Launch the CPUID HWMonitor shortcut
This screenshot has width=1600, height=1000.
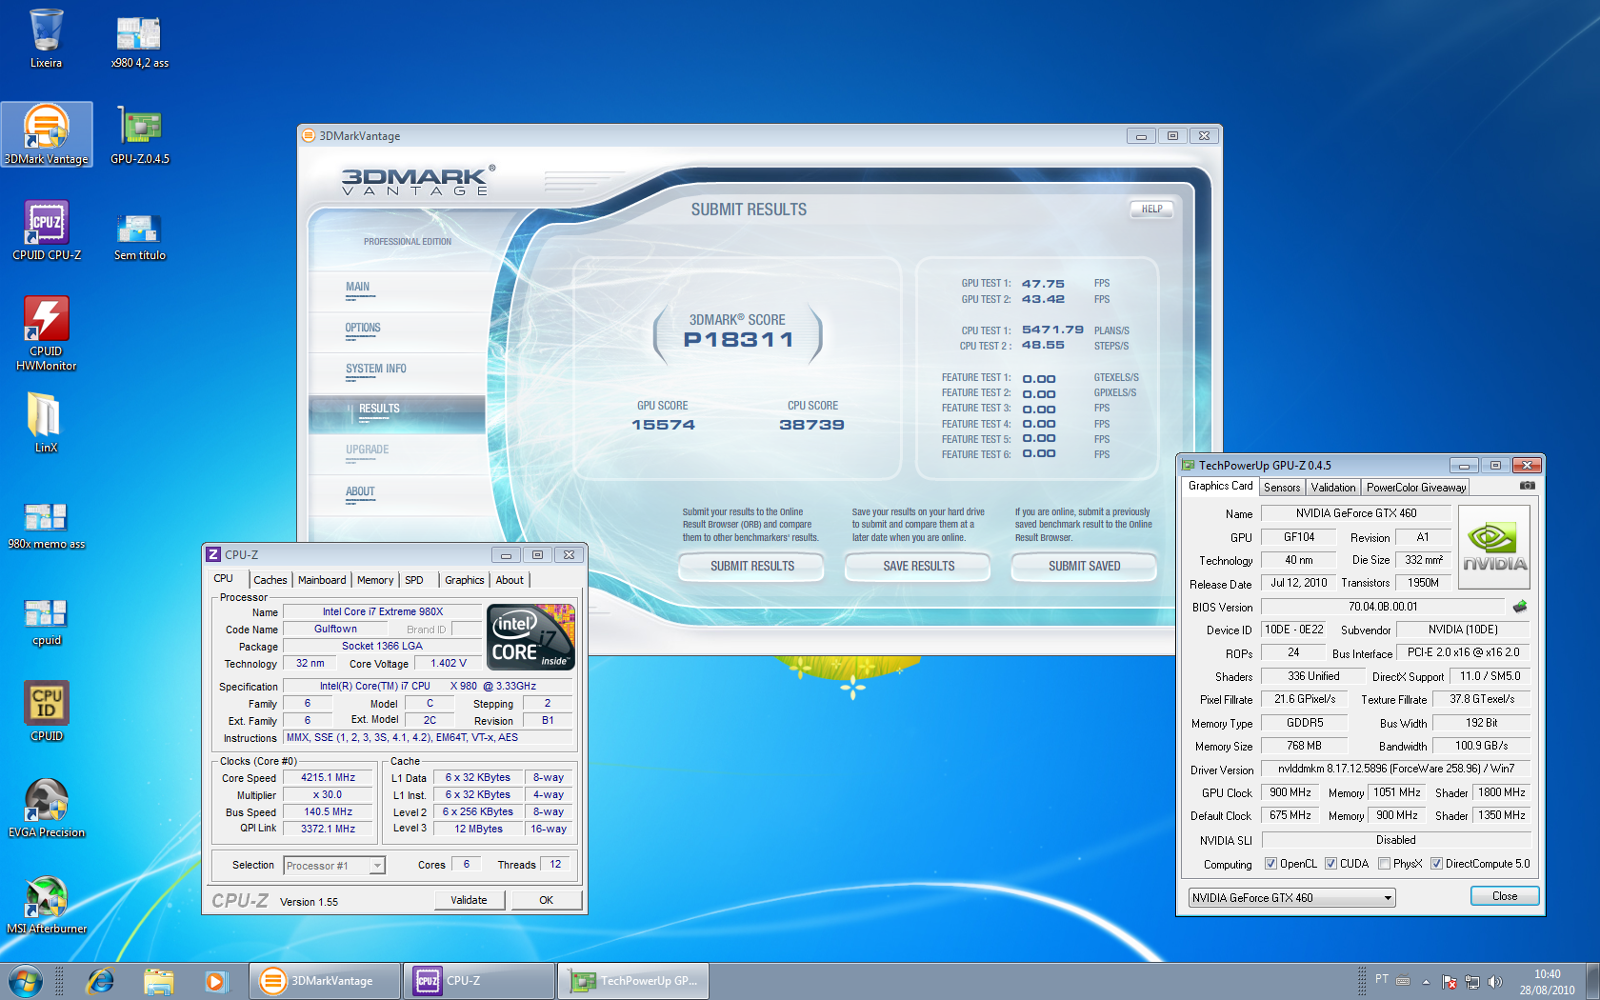[46, 334]
